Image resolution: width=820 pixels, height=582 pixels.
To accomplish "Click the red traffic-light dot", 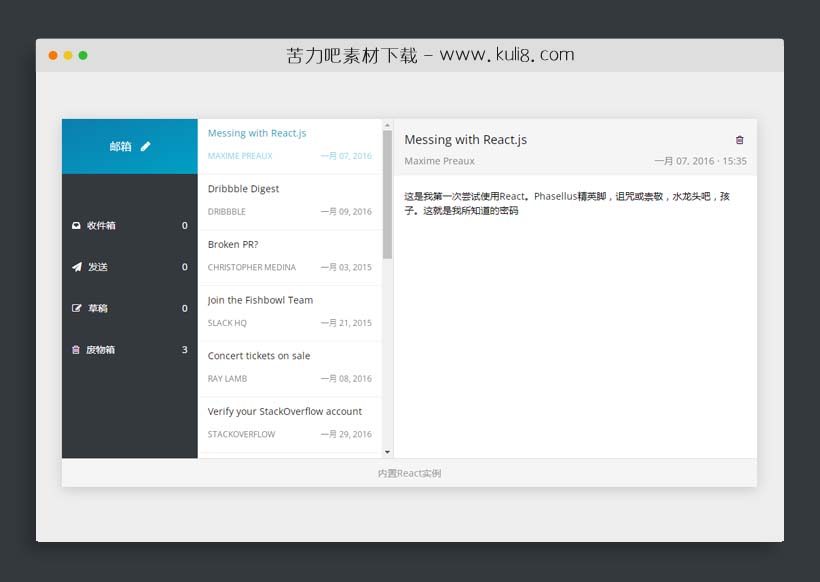I will coord(52,55).
